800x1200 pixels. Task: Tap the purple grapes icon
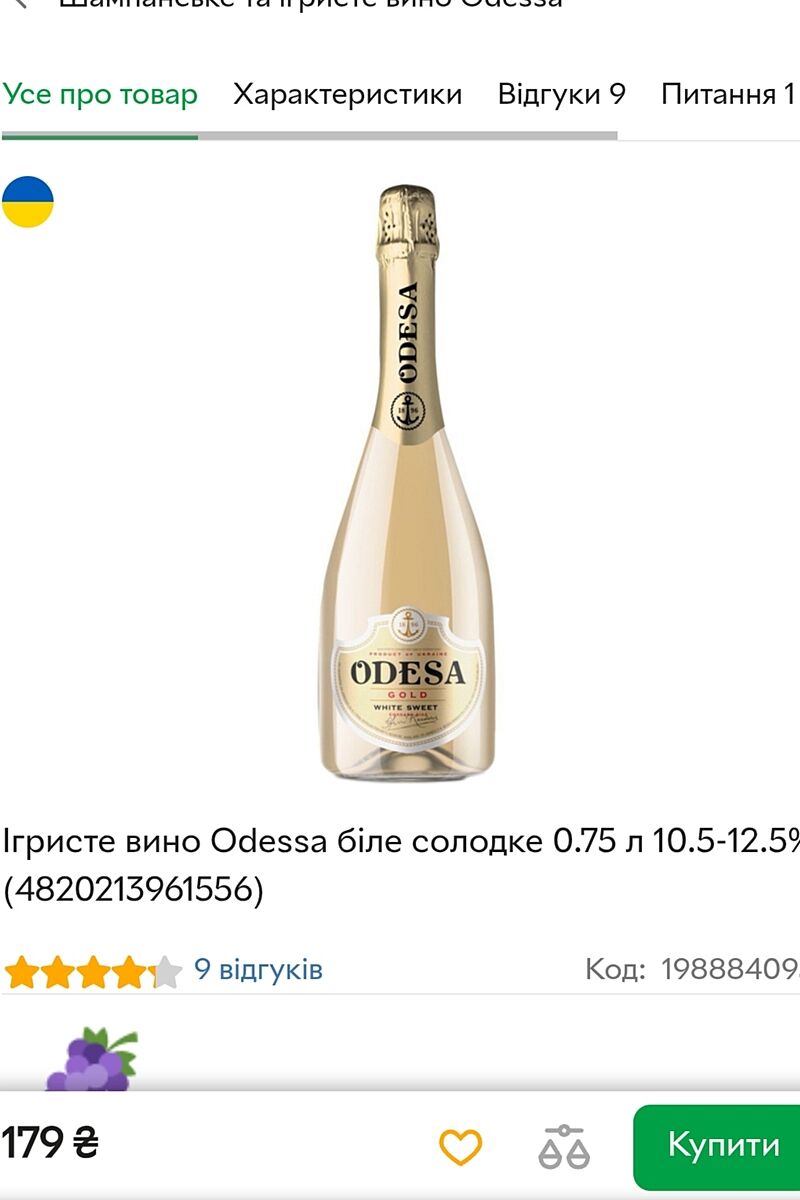[x=91, y=1060]
